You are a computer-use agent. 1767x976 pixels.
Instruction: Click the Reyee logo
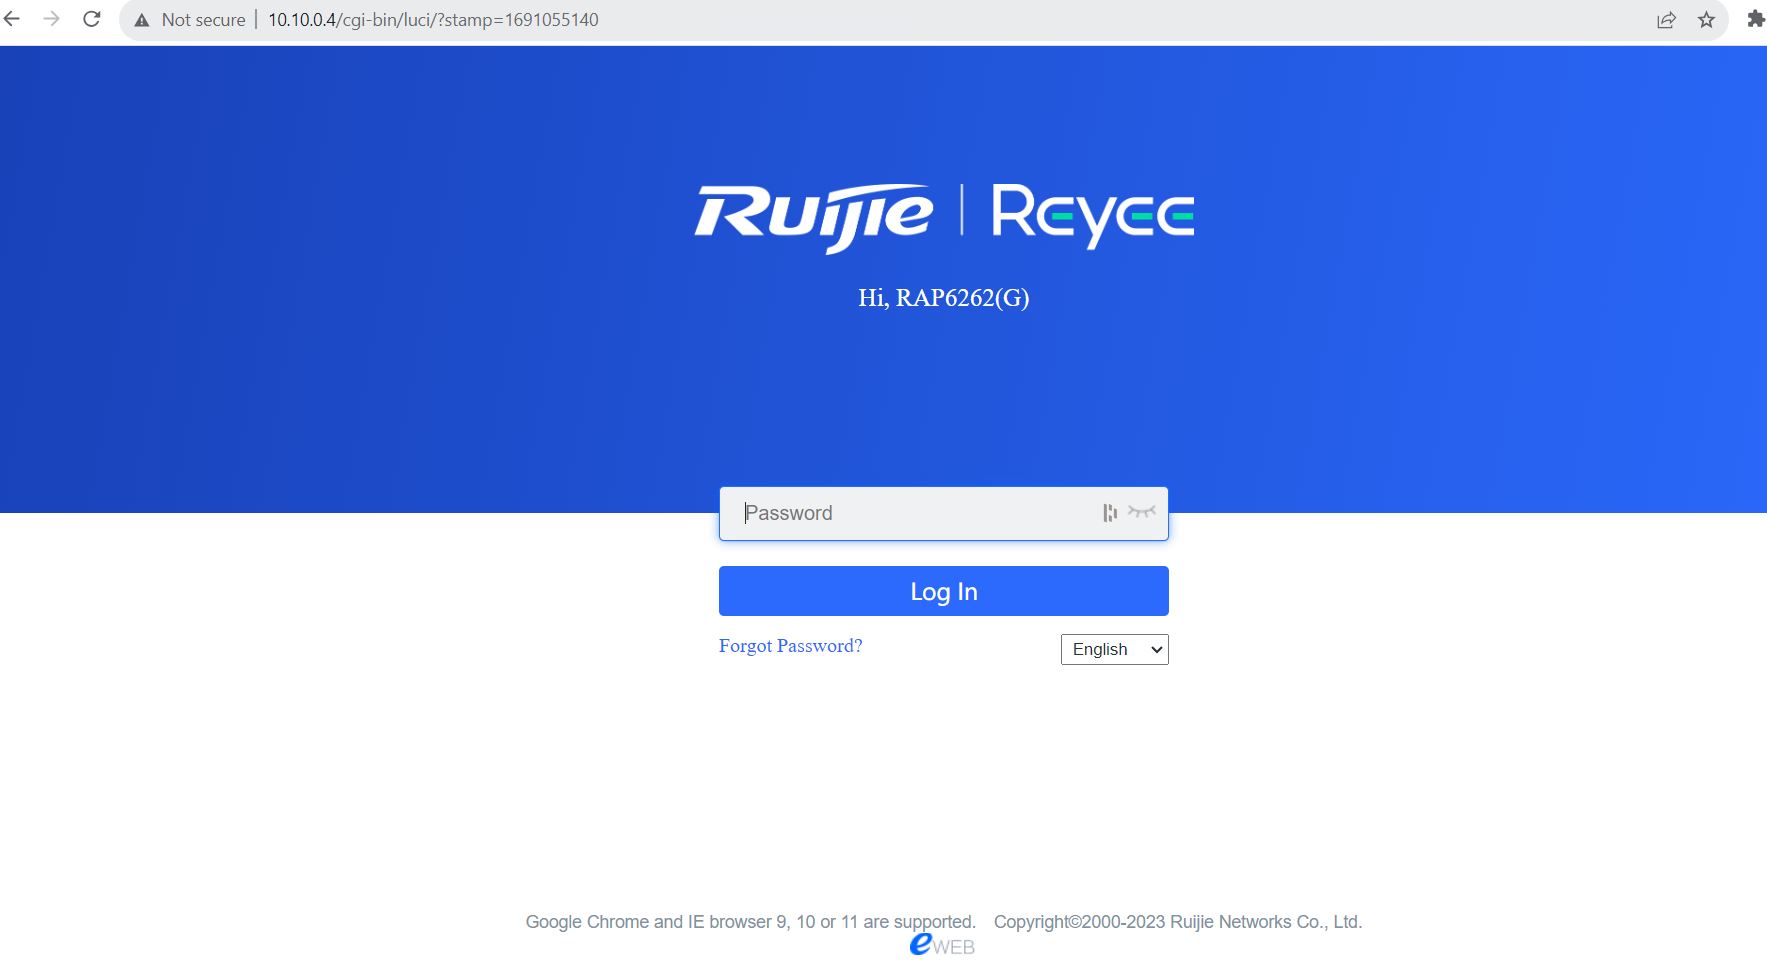(1093, 215)
